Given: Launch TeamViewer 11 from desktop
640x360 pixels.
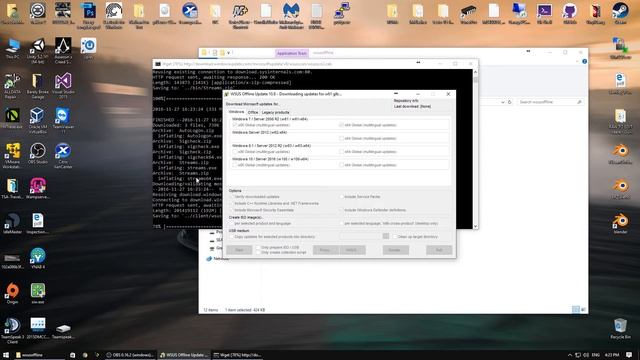Looking at the screenshot, I should click(x=63, y=121).
